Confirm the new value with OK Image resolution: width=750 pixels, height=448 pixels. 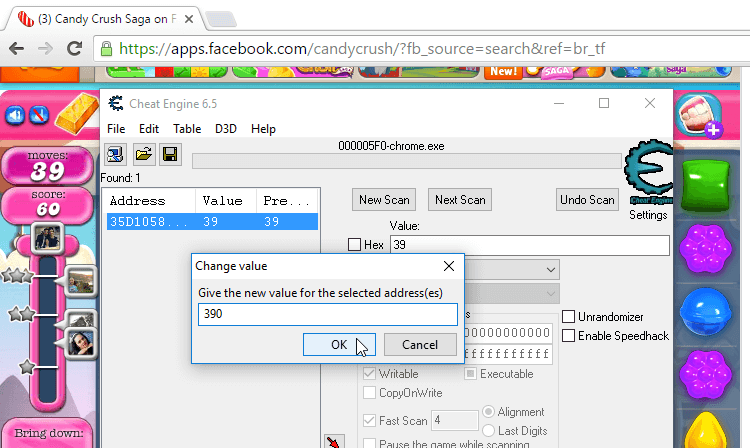coord(339,345)
